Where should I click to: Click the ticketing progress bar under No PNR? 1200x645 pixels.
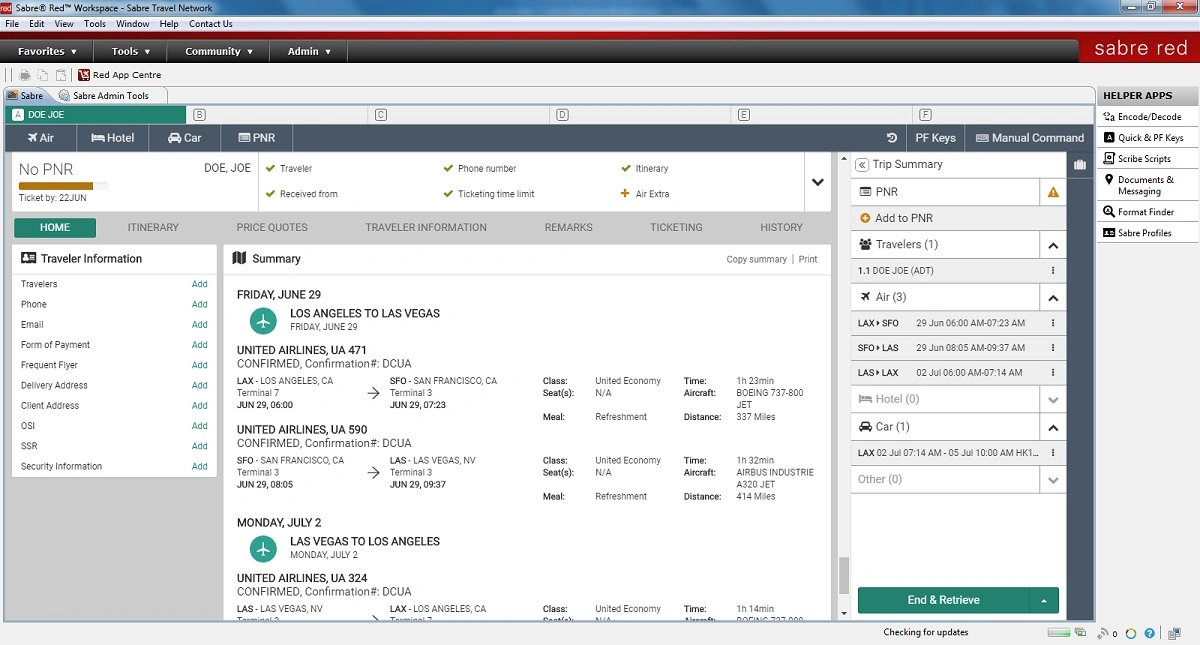point(63,186)
